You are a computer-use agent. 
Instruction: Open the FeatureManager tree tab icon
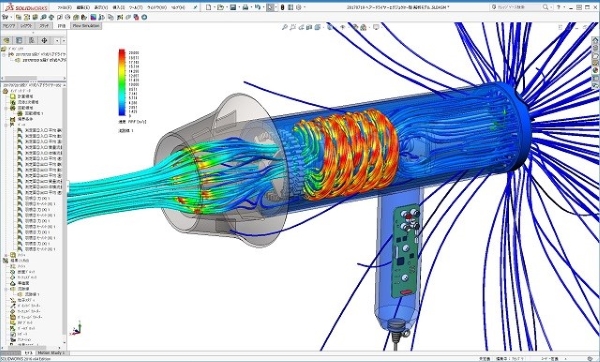7,40
